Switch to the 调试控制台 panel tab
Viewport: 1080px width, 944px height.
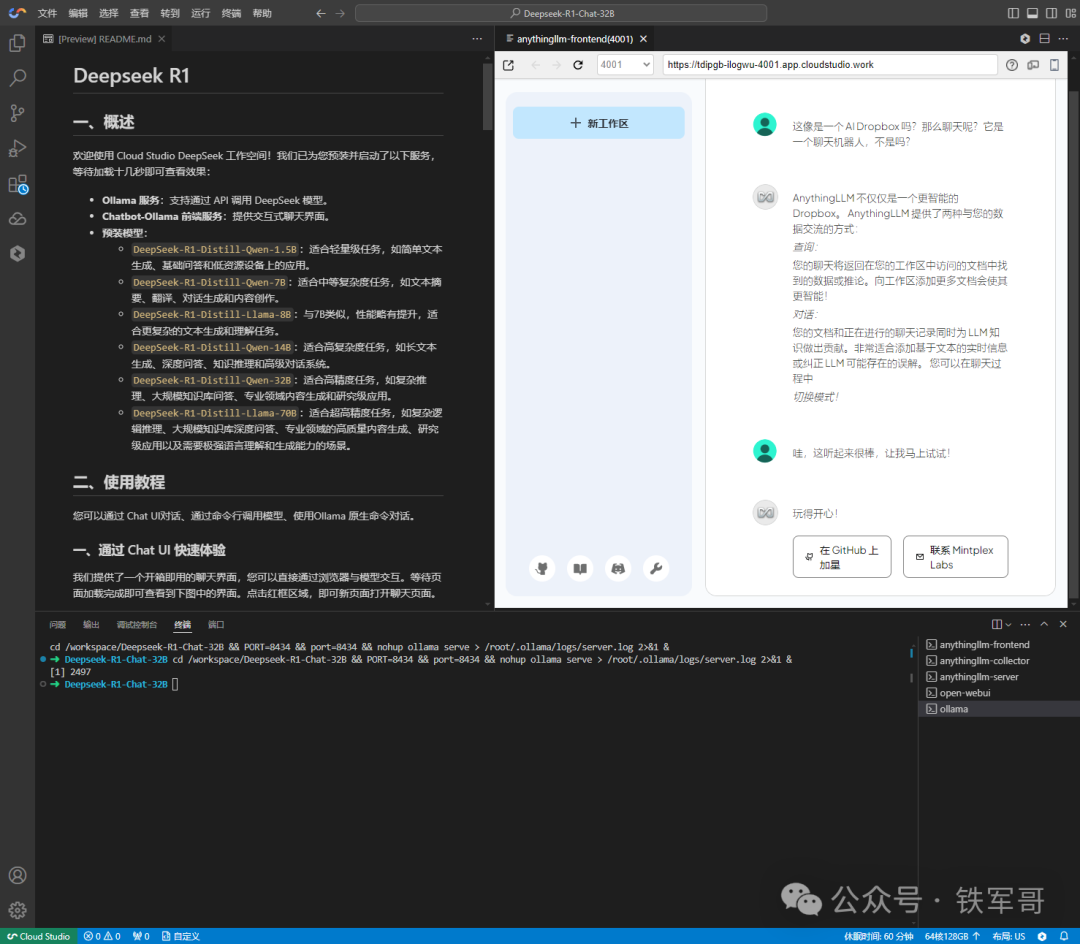pos(136,625)
